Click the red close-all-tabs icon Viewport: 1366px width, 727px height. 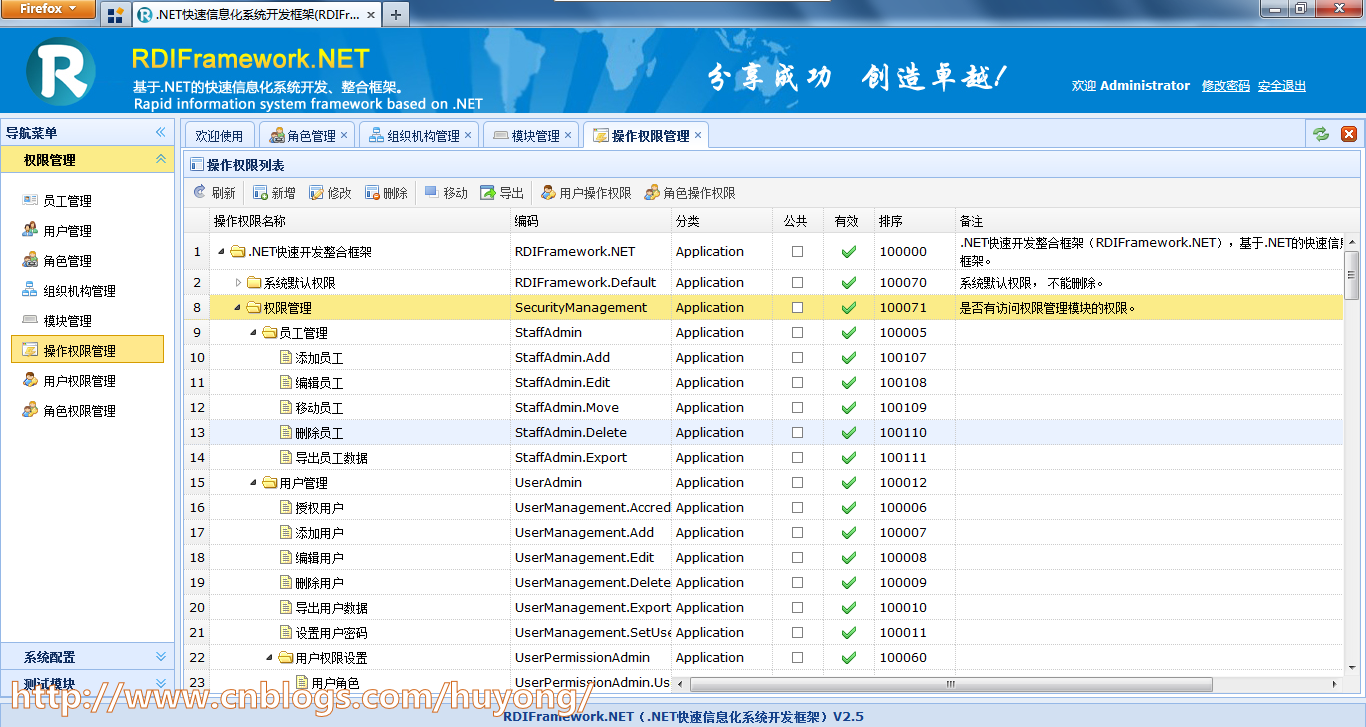[x=1348, y=134]
